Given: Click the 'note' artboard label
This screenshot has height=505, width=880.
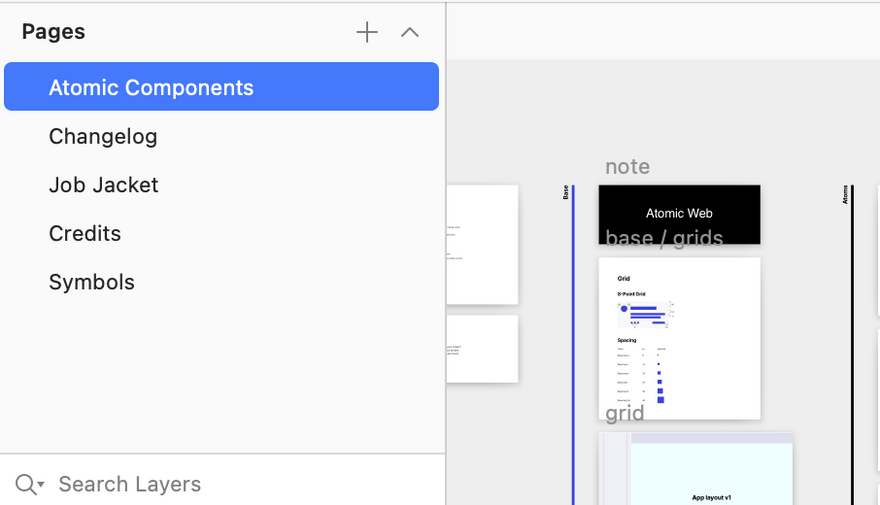Looking at the screenshot, I should click(x=627, y=167).
